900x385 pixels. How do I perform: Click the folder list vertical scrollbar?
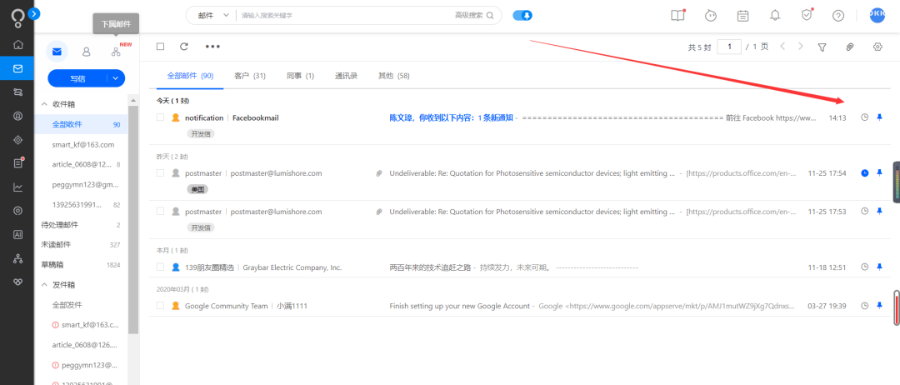point(133,219)
